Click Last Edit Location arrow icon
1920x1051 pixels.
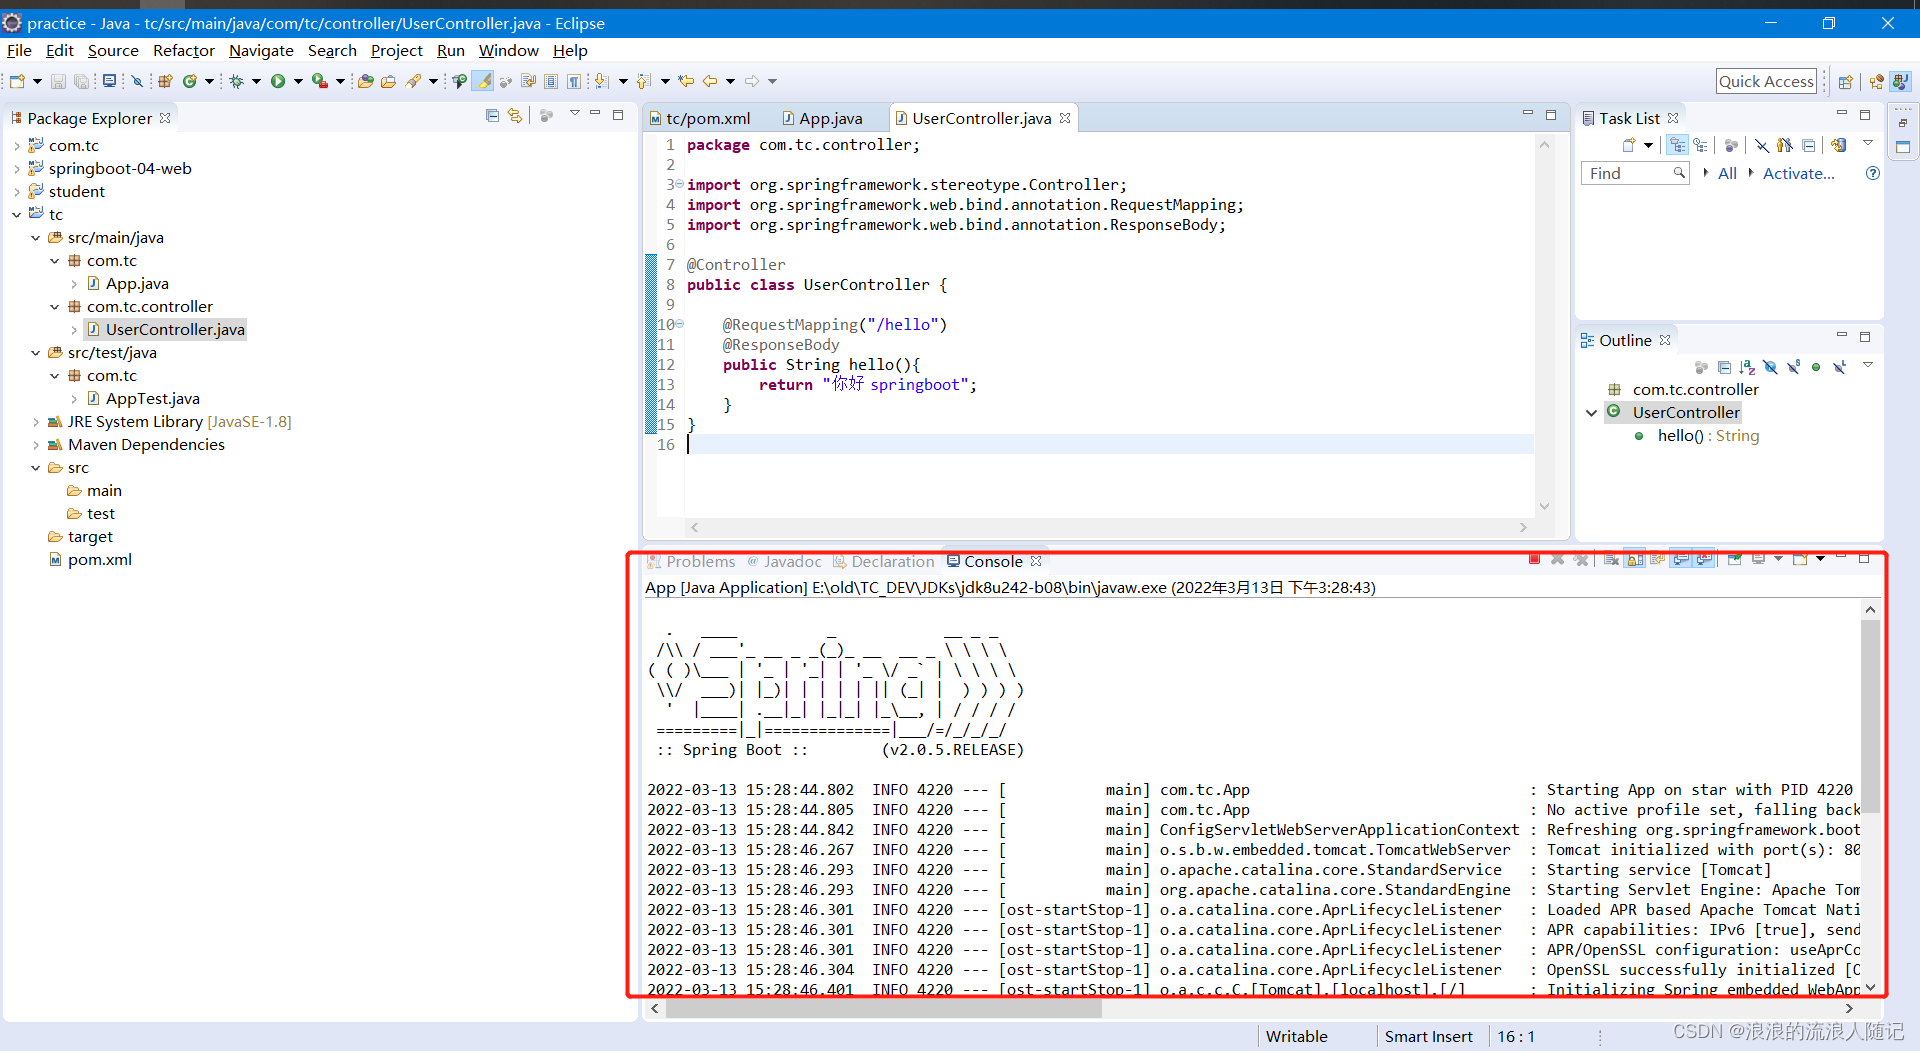[686, 81]
